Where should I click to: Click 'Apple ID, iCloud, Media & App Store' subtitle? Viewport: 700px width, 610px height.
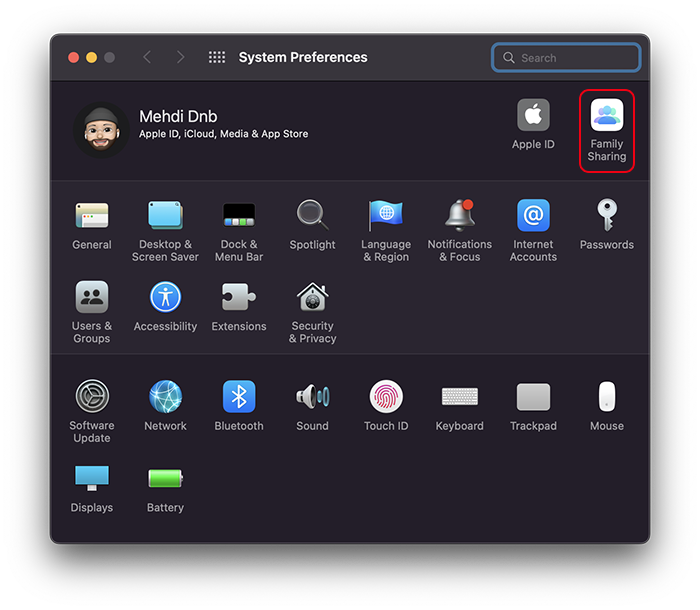tap(224, 134)
